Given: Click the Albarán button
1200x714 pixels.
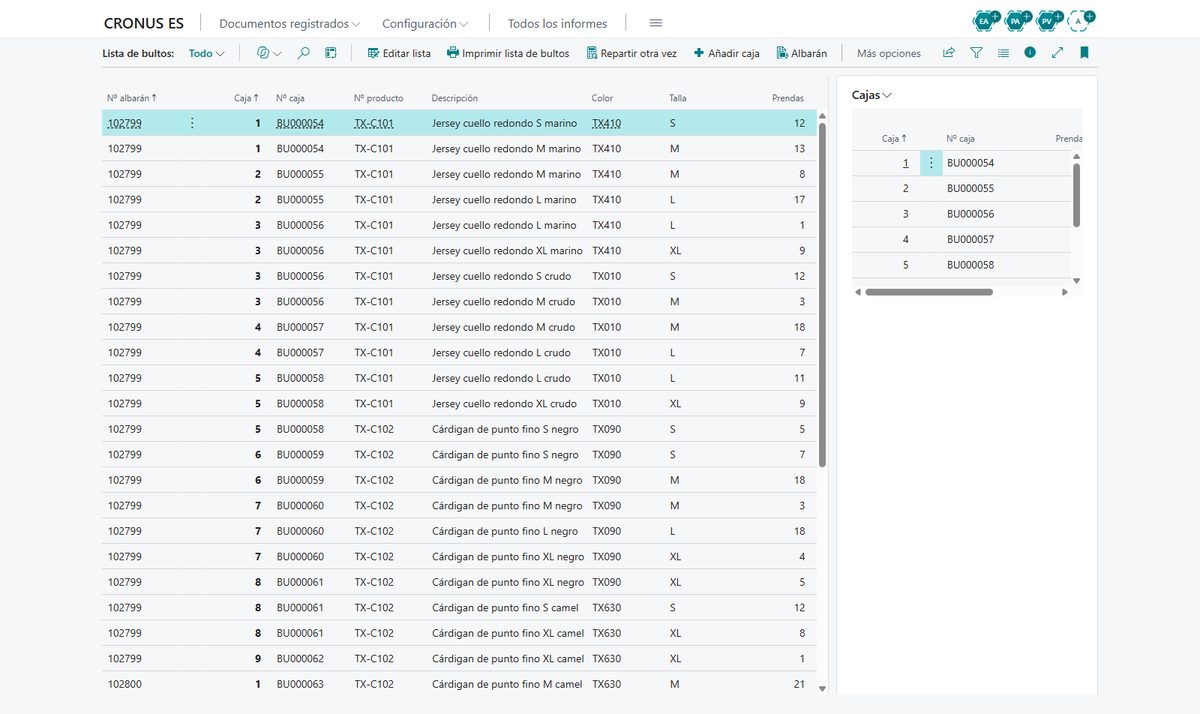Looking at the screenshot, I should (x=801, y=53).
